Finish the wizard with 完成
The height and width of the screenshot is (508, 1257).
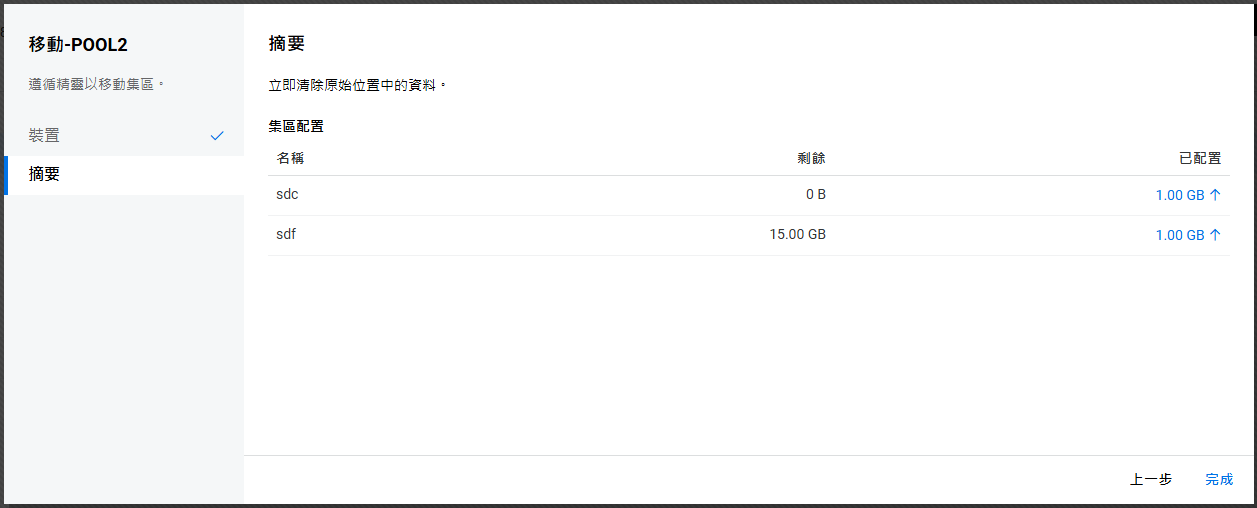pyautogui.click(x=1219, y=480)
